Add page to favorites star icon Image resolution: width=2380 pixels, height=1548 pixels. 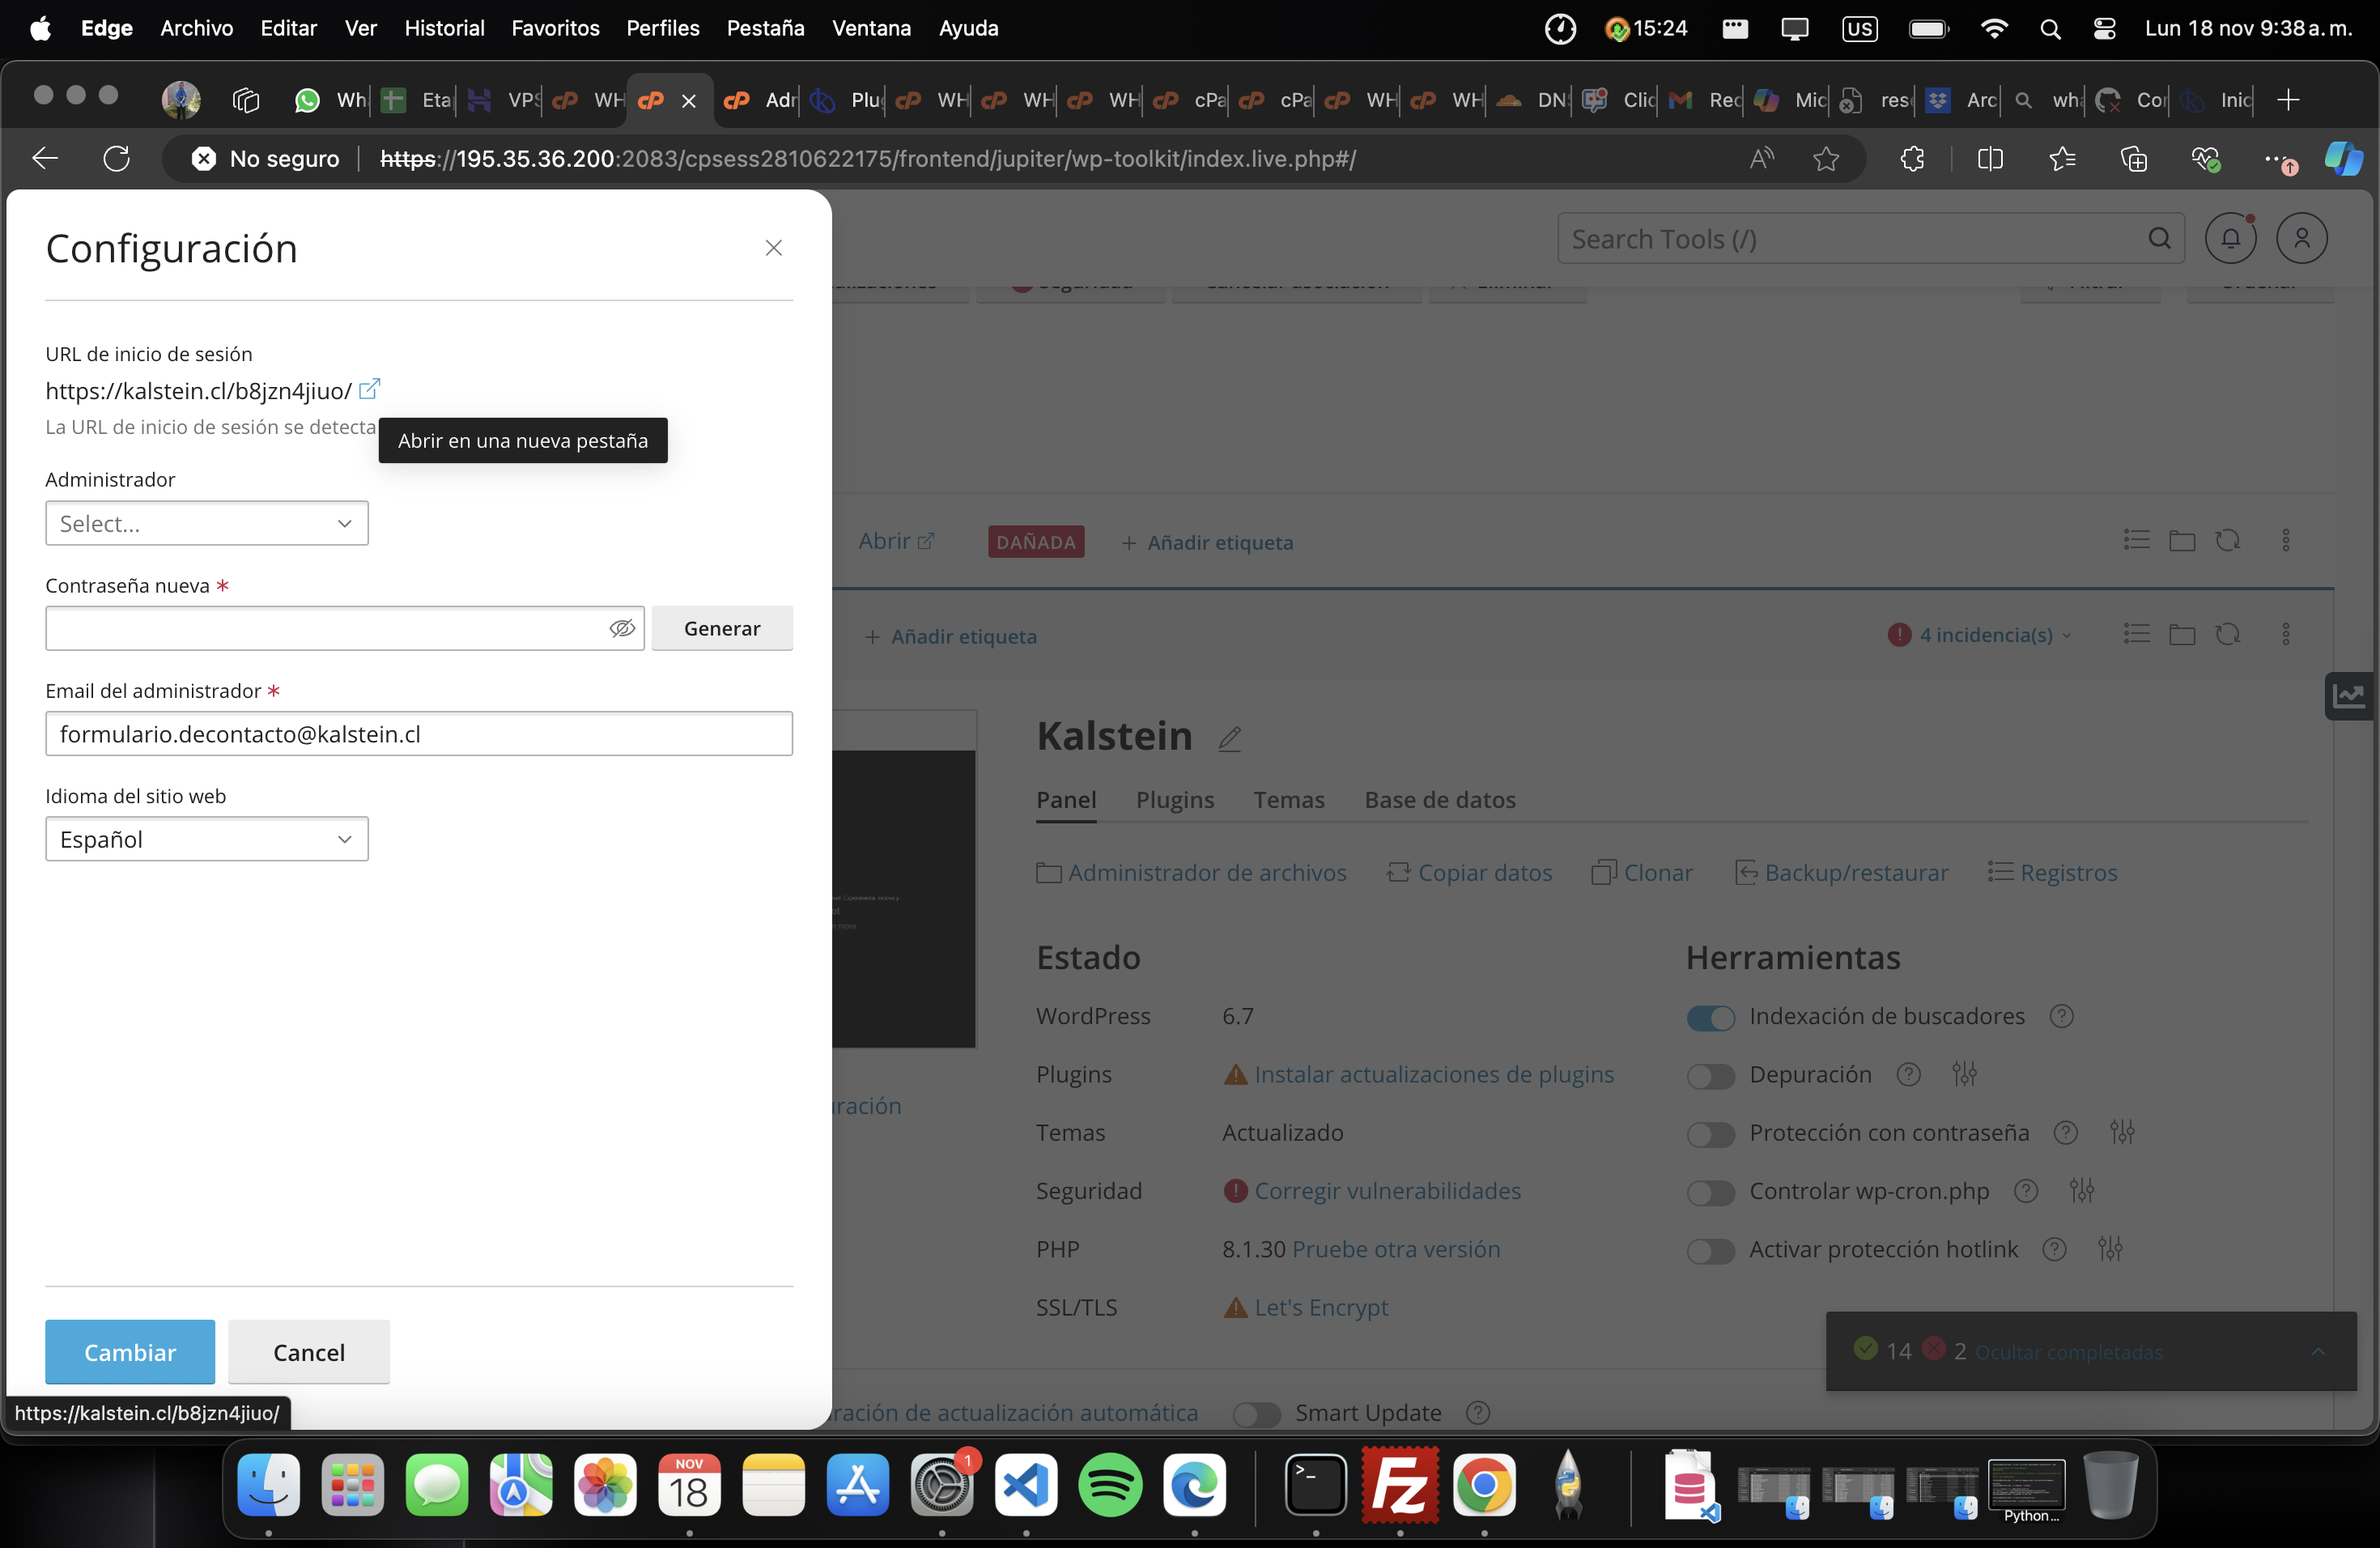point(1826,159)
